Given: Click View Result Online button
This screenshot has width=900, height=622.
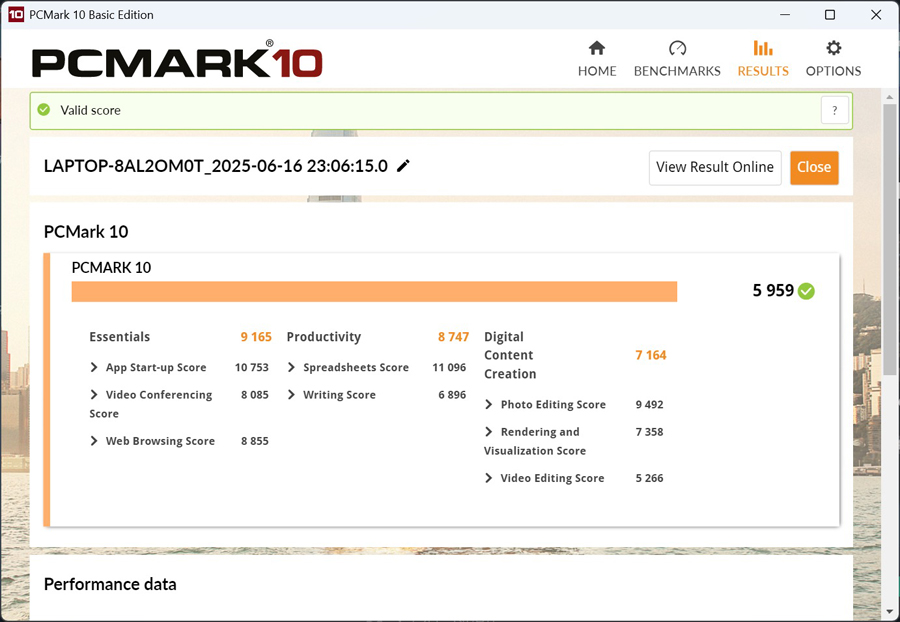Looking at the screenshot, I should (x=715, y=168).
